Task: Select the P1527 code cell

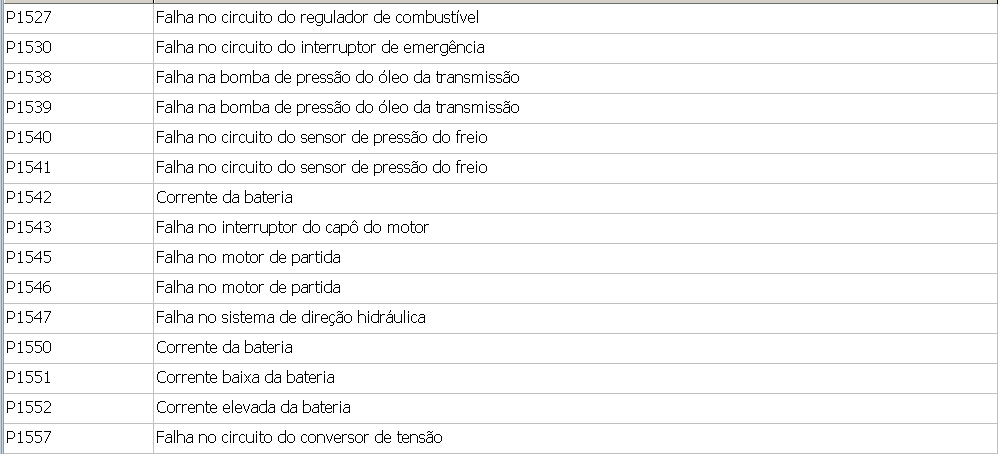Action: 29,18
